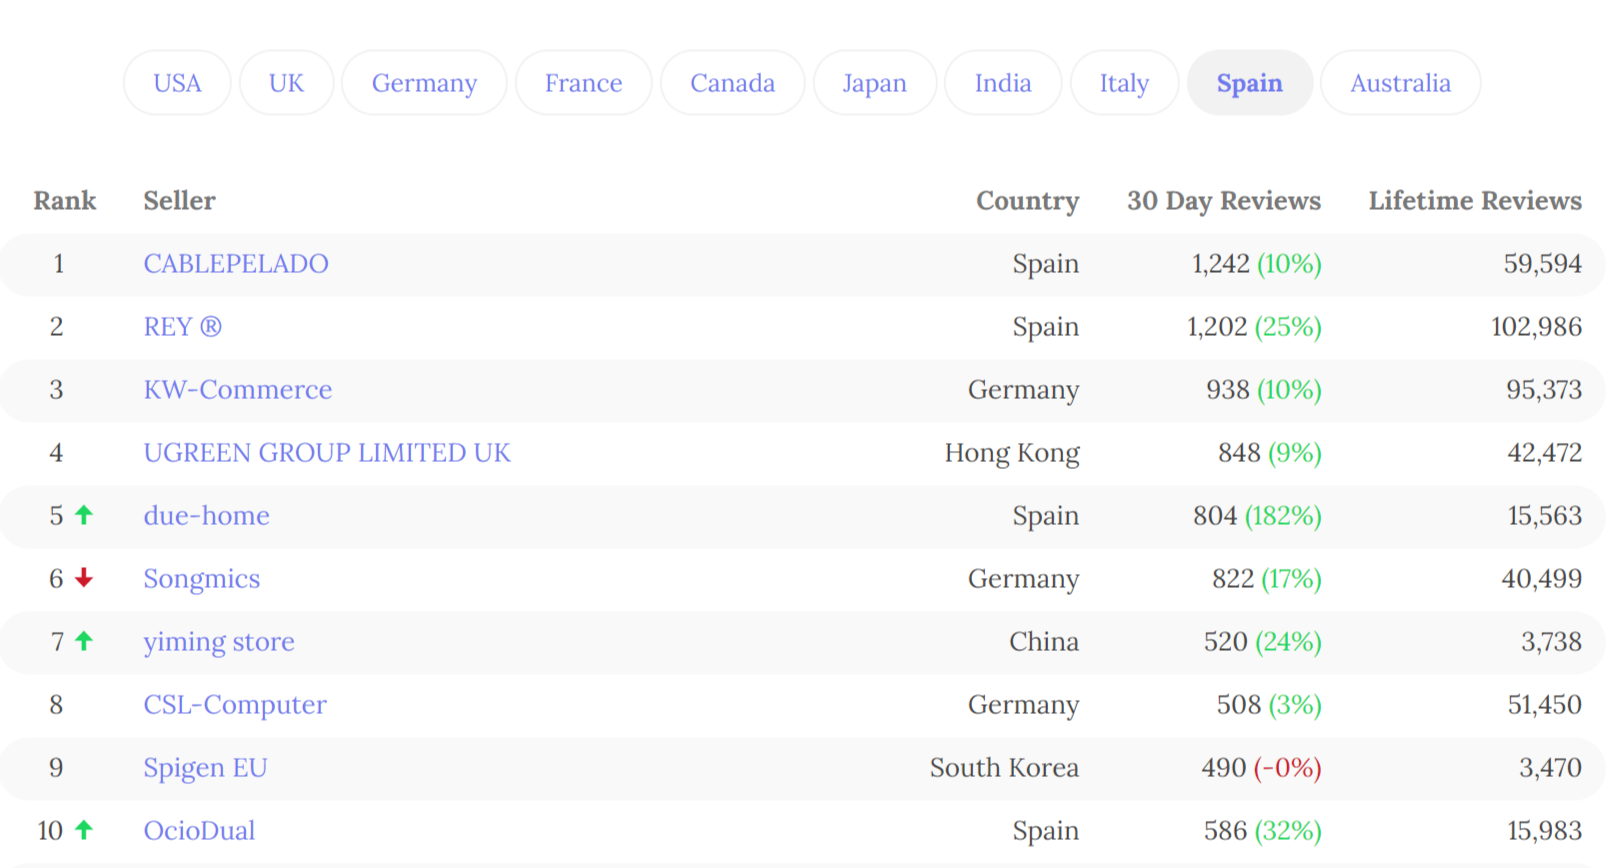
Task: Select the 804 (182%) reviews cell
Action: coord(1257,516)
